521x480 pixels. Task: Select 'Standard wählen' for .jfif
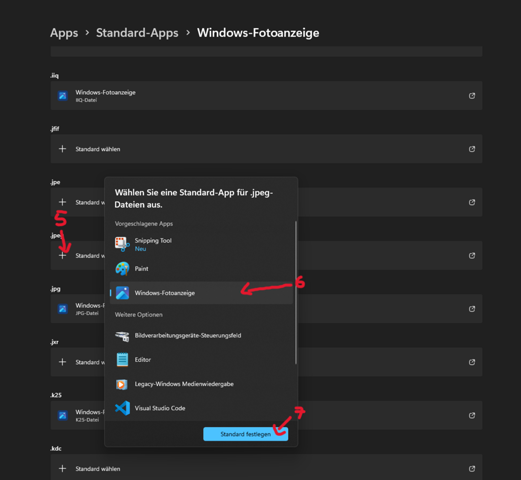[x=98, y=149]
